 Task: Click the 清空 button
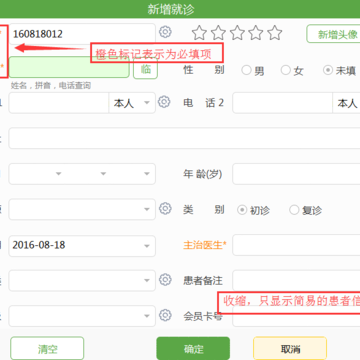point(47,349)
